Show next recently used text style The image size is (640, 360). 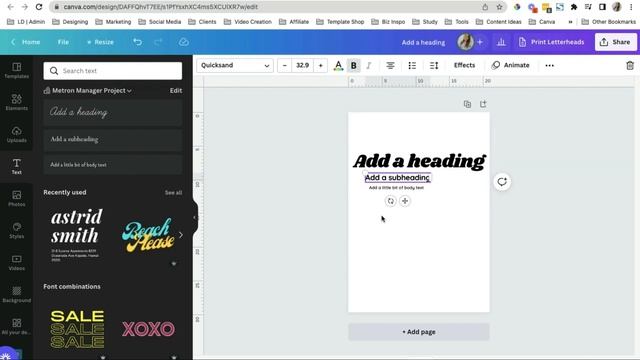point(181,235)
